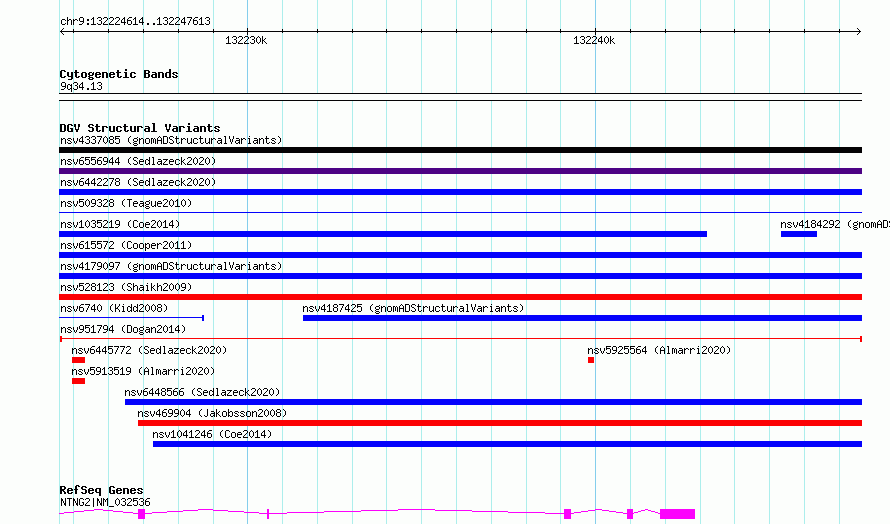Open nsv615572 Cooper2011 variant label
This screenshot has height=524, width=890.
click(x=126, y=245)
